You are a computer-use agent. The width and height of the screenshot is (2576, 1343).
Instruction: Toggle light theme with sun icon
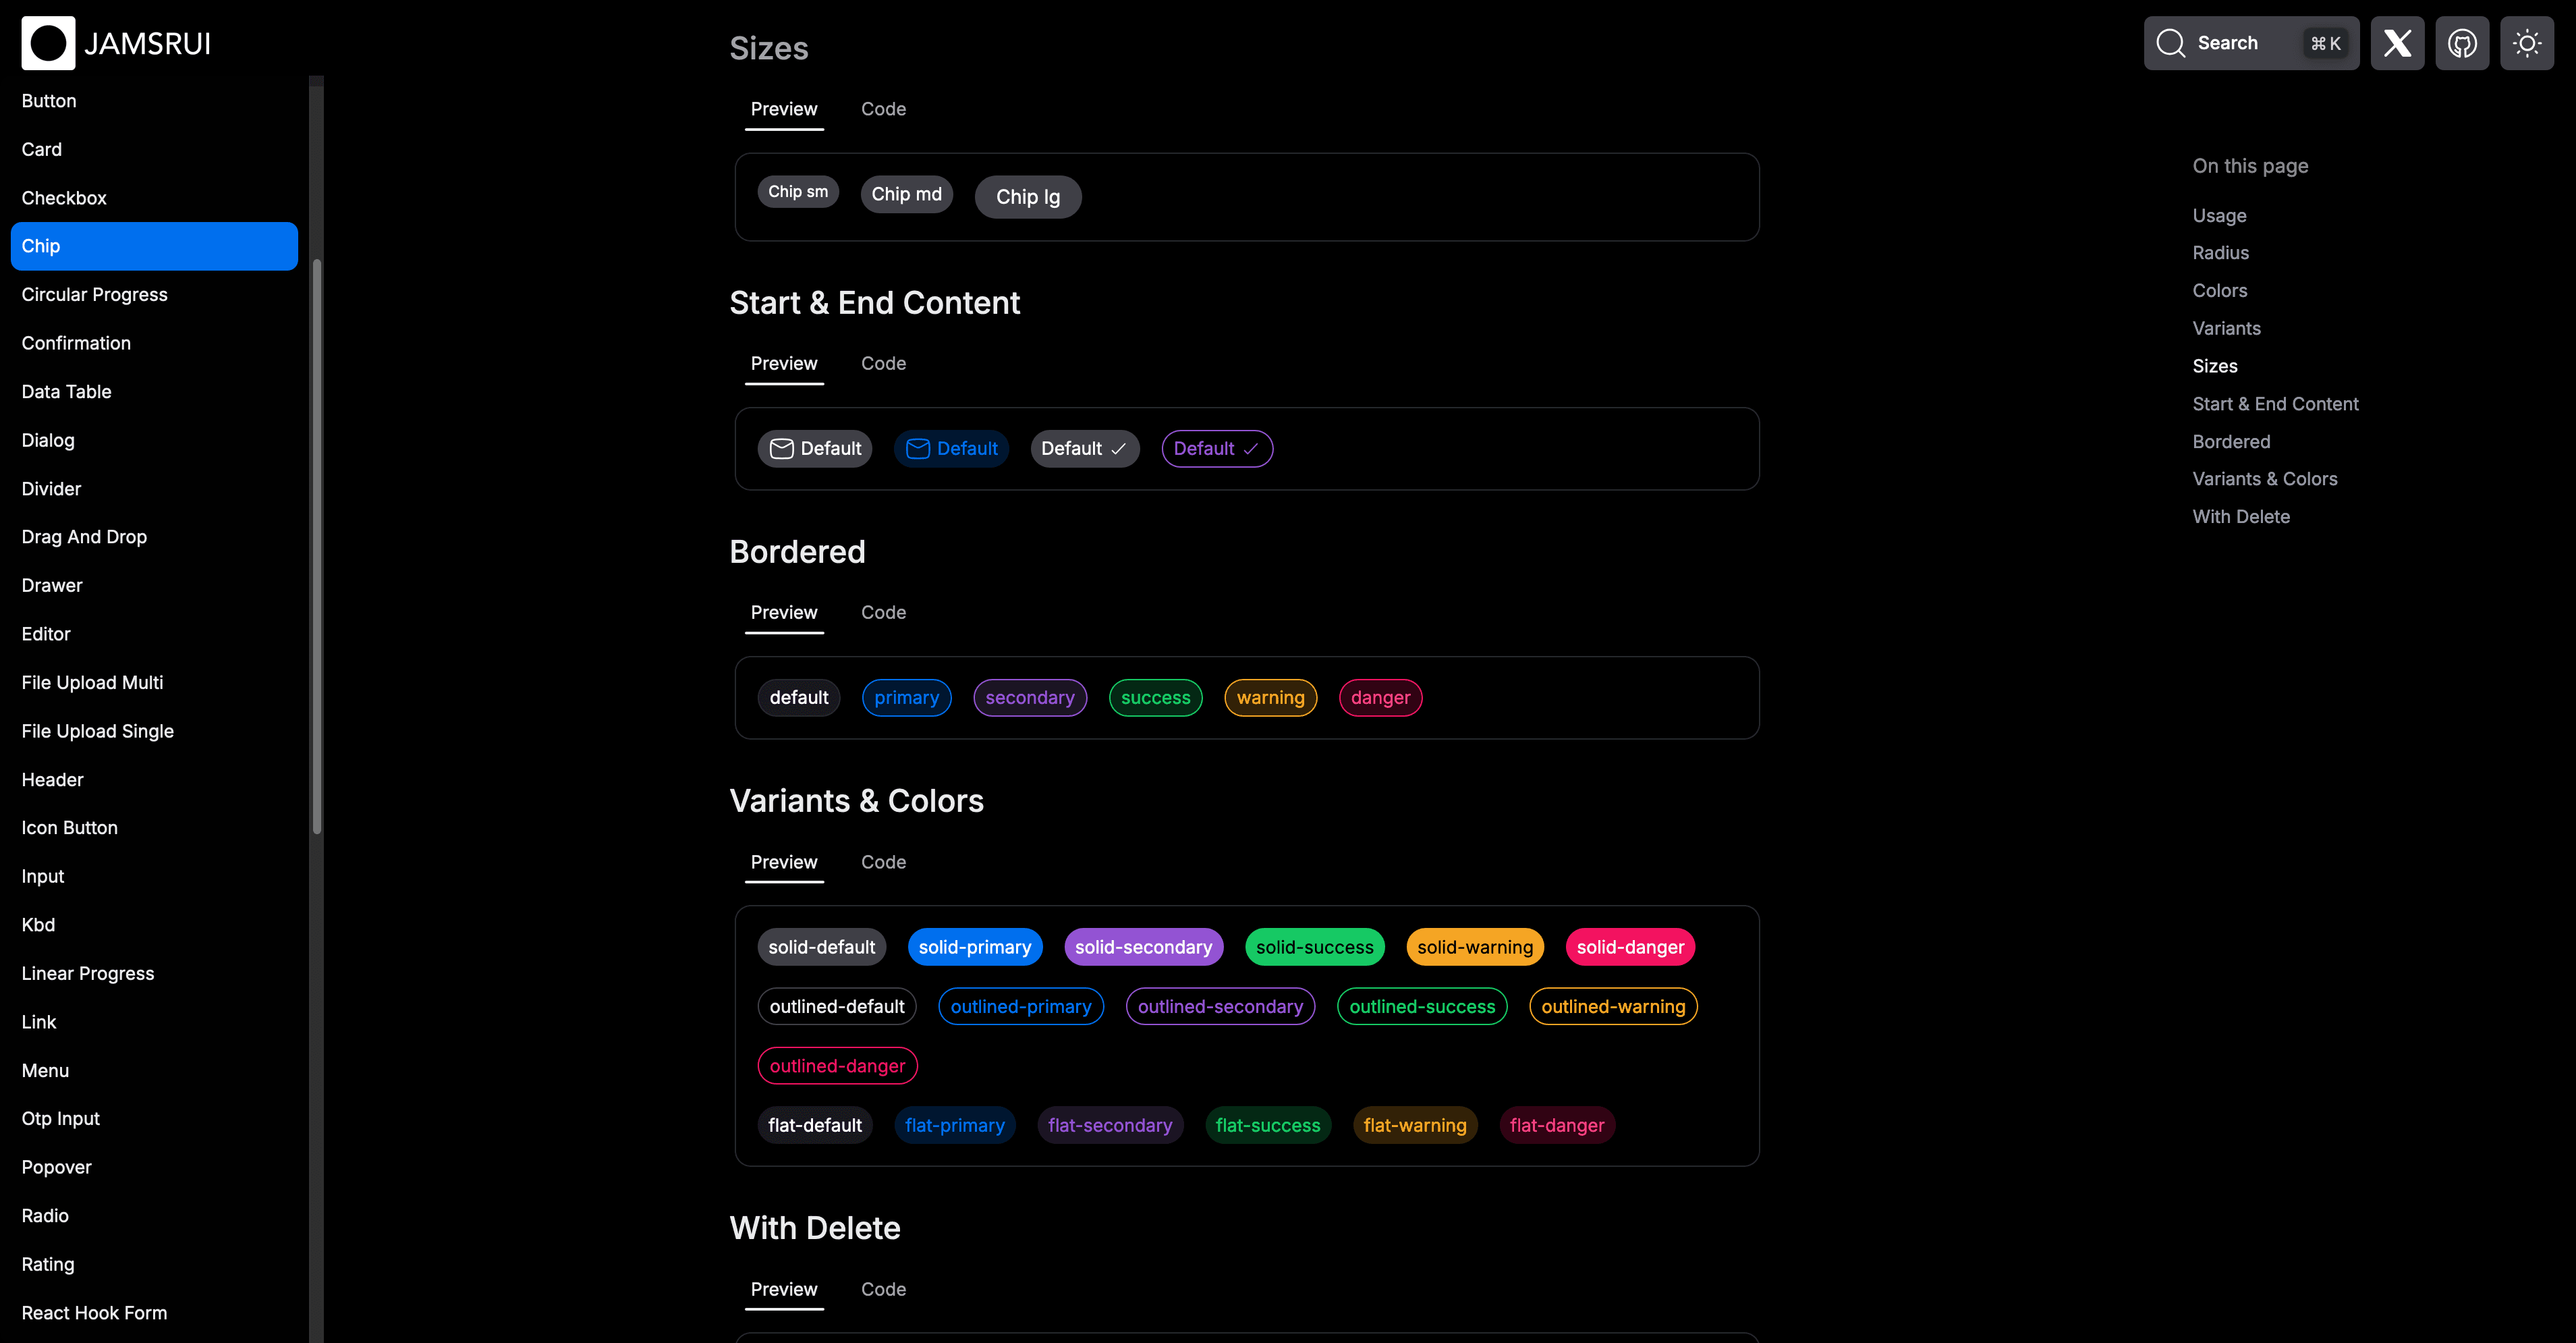pyautogui.click(x=2527, y=43)
